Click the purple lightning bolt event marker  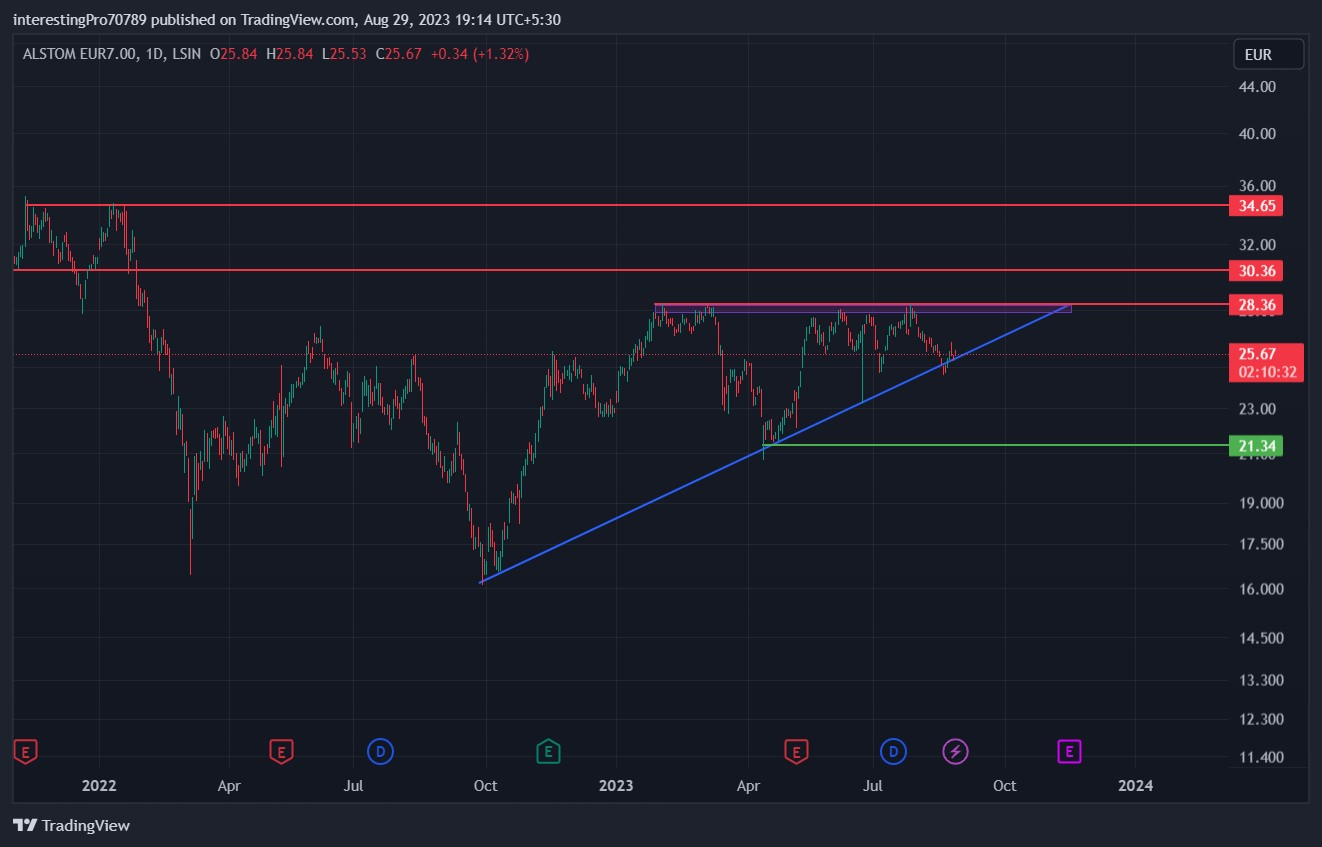click(956, 750)
